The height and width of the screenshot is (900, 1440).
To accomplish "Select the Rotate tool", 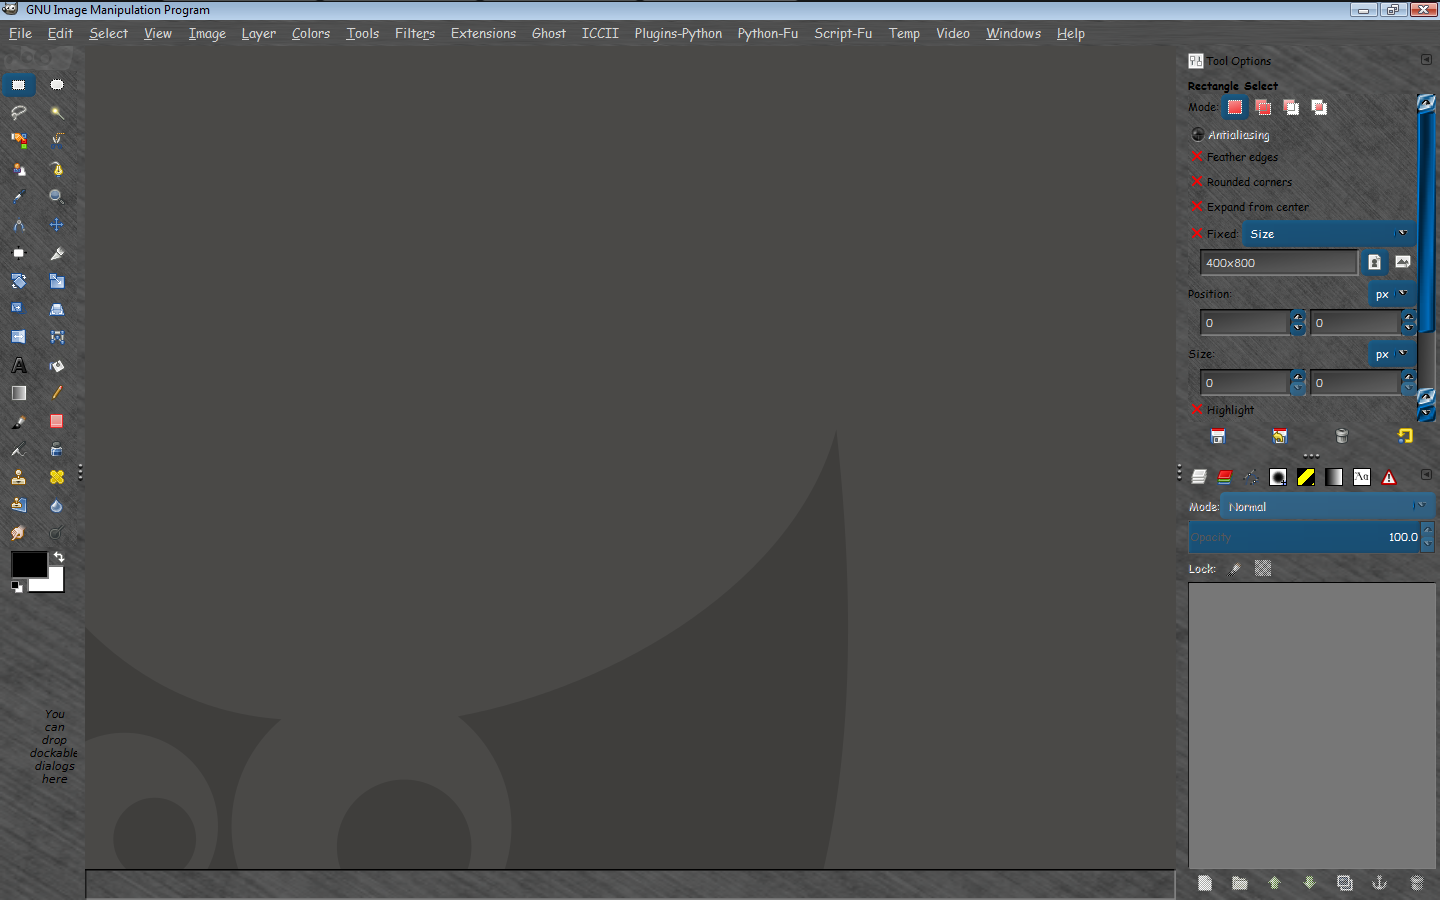I will (x=19, y=281).
